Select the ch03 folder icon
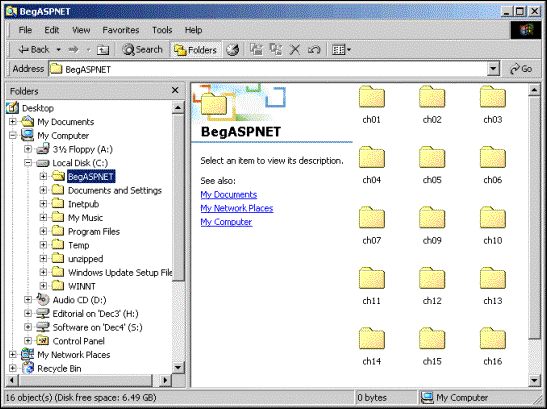Image resolution: width=547 pixels, height=409 pixels. [493, 98]
